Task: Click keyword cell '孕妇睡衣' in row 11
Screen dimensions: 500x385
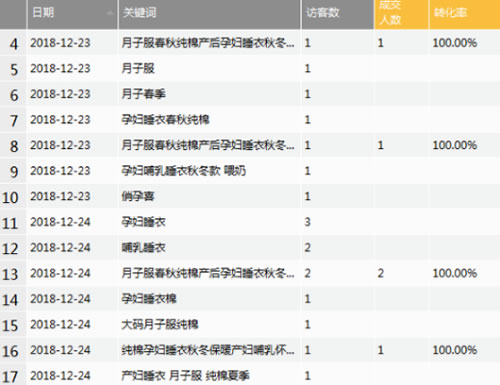Action: [143, 222]
